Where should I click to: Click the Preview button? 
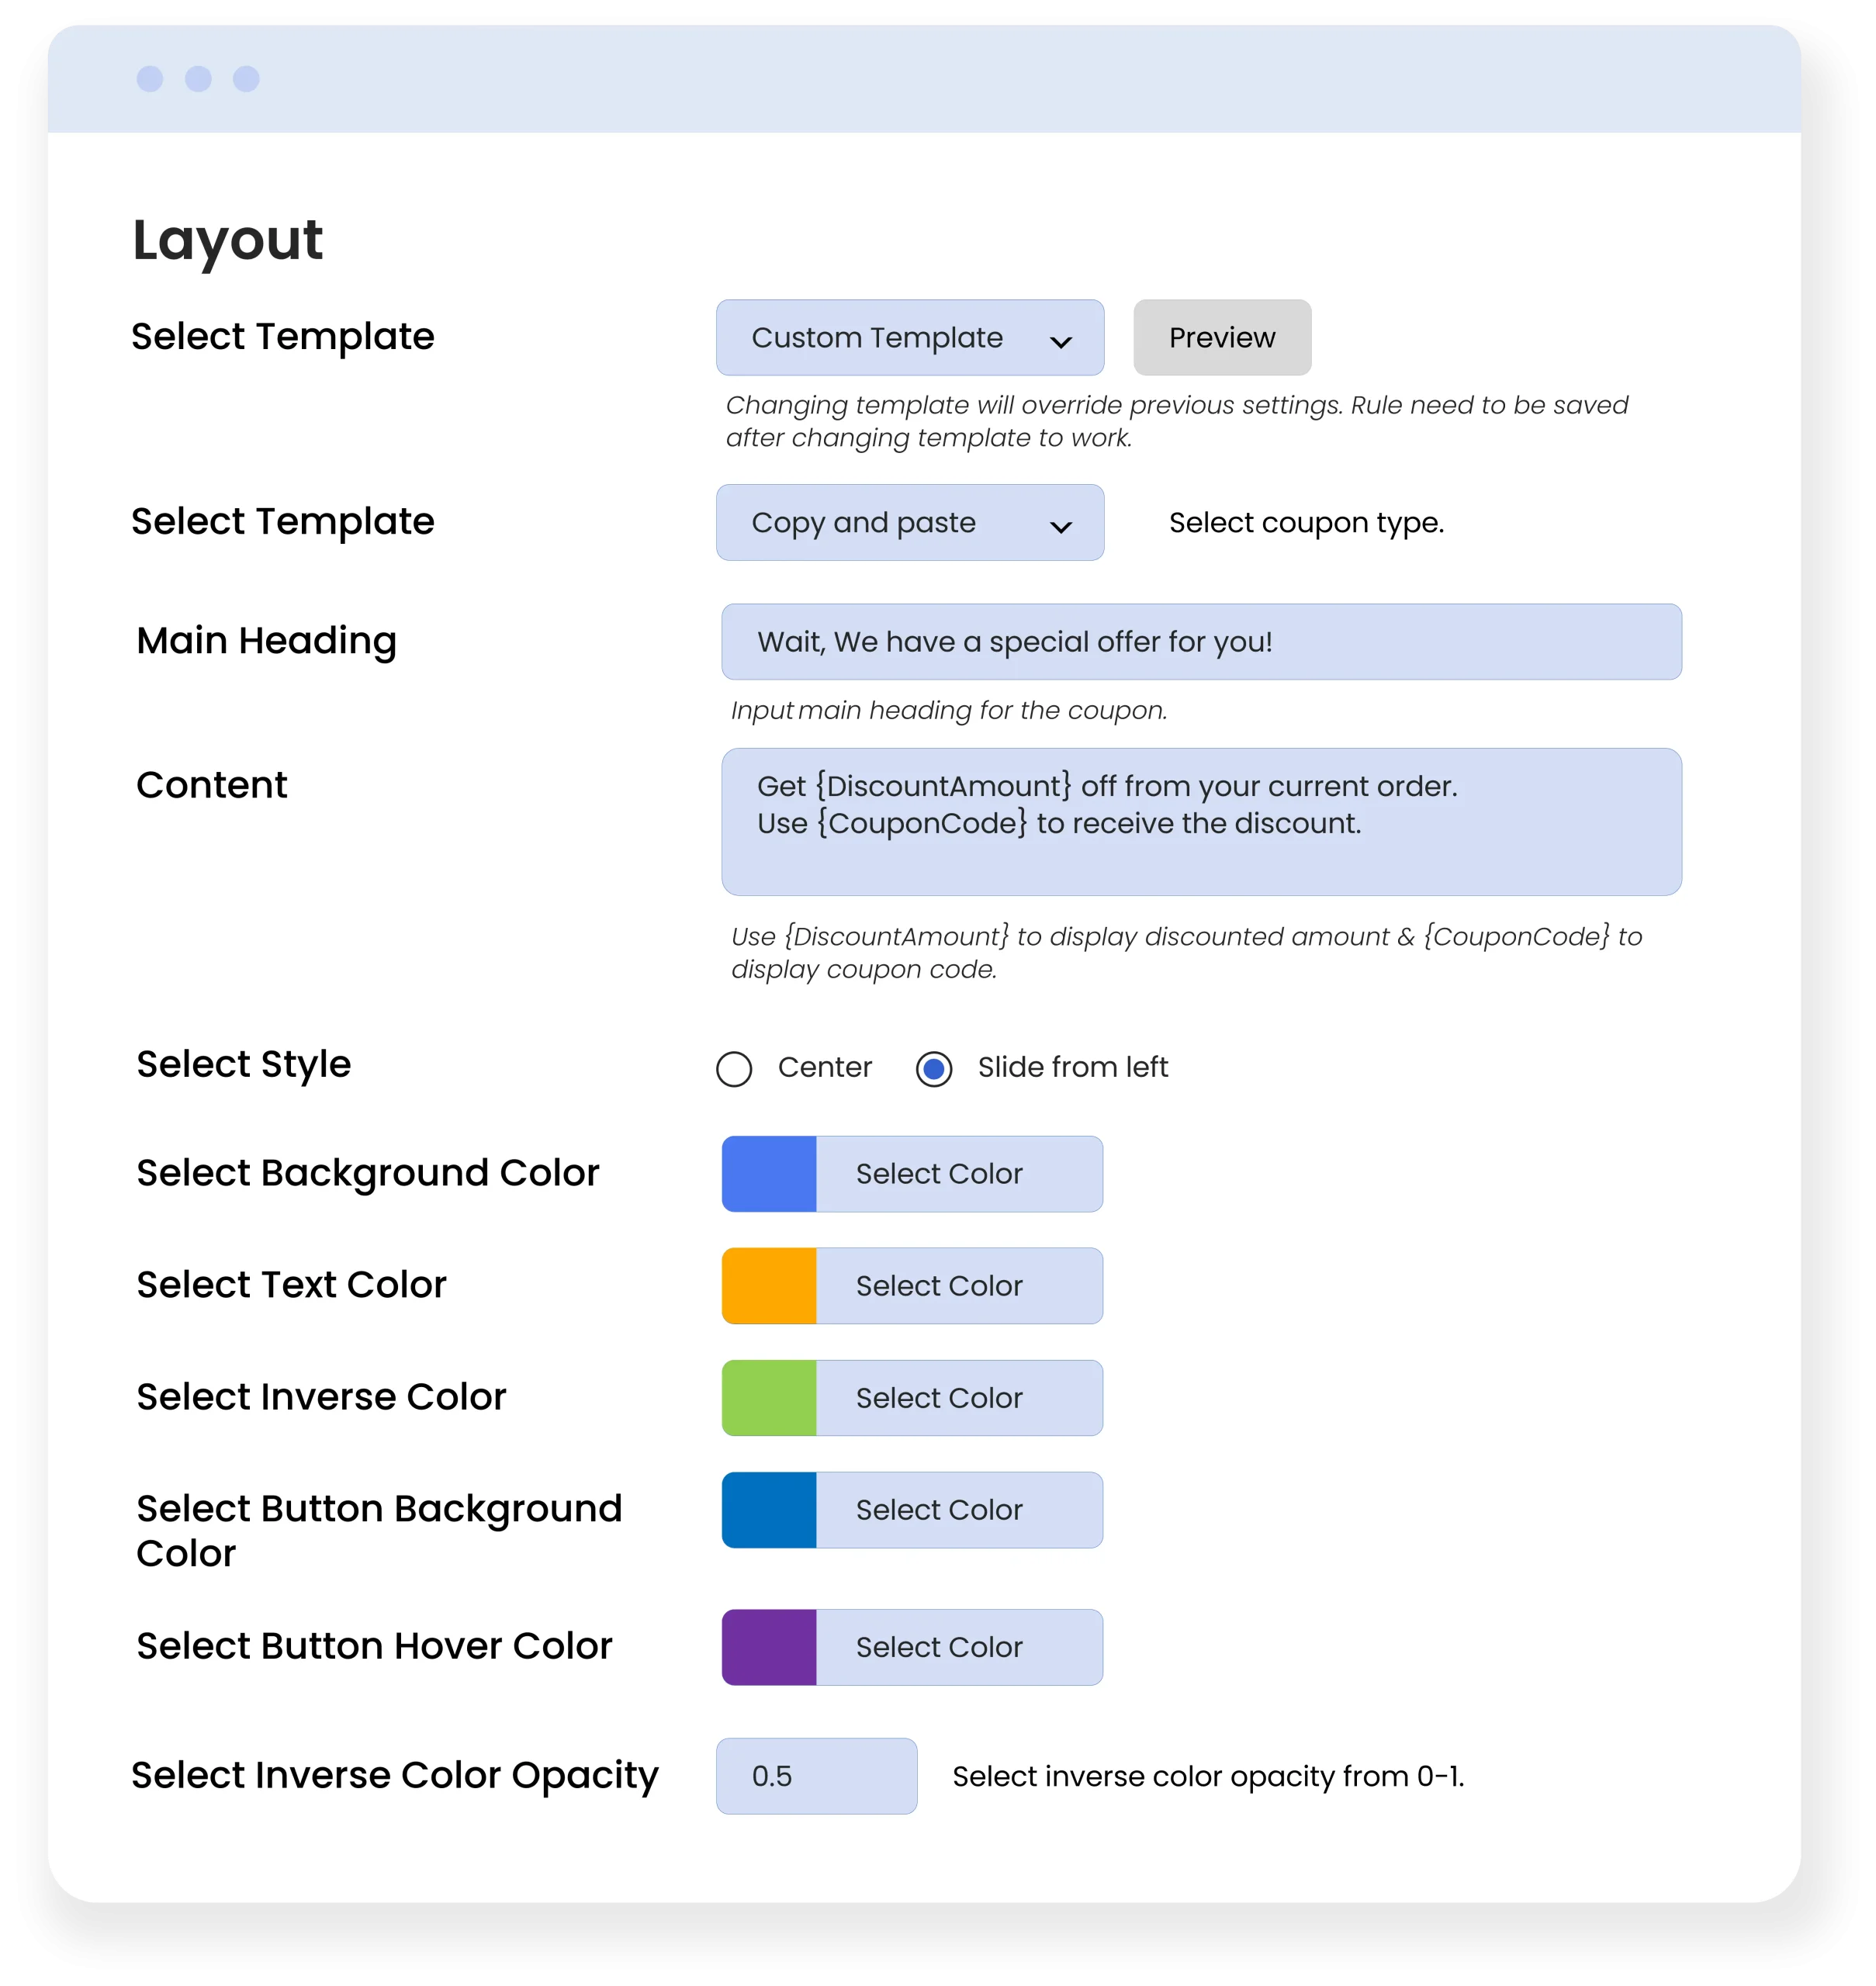click(1221, 338)
